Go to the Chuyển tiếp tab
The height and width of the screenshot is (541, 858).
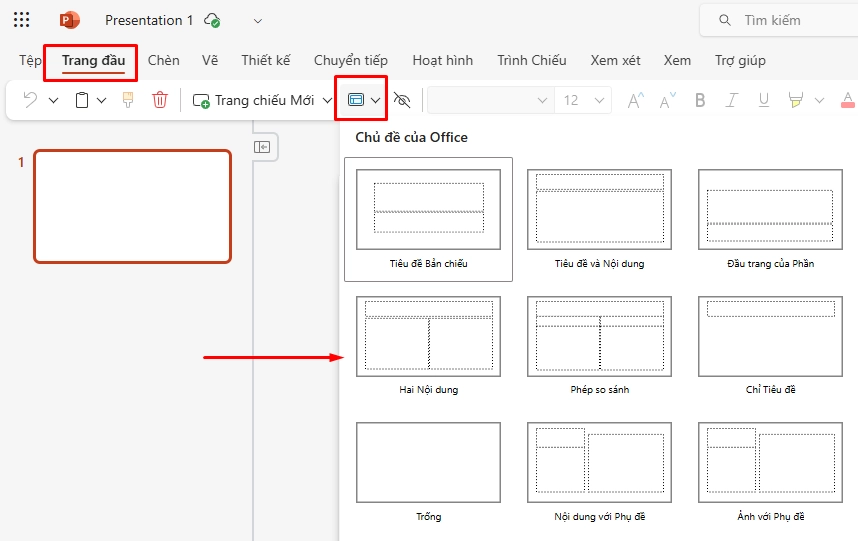point(351,60)
